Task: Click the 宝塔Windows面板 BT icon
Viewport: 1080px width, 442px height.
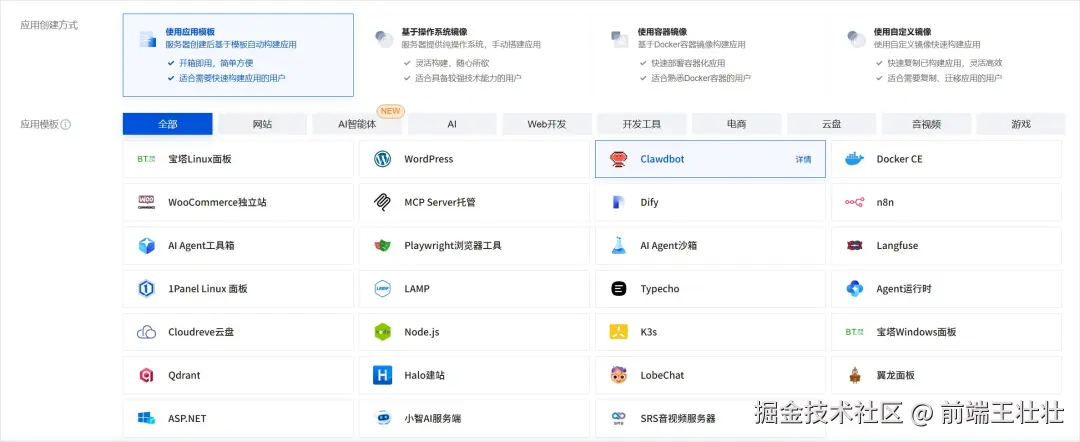Action: click(854, 333)
